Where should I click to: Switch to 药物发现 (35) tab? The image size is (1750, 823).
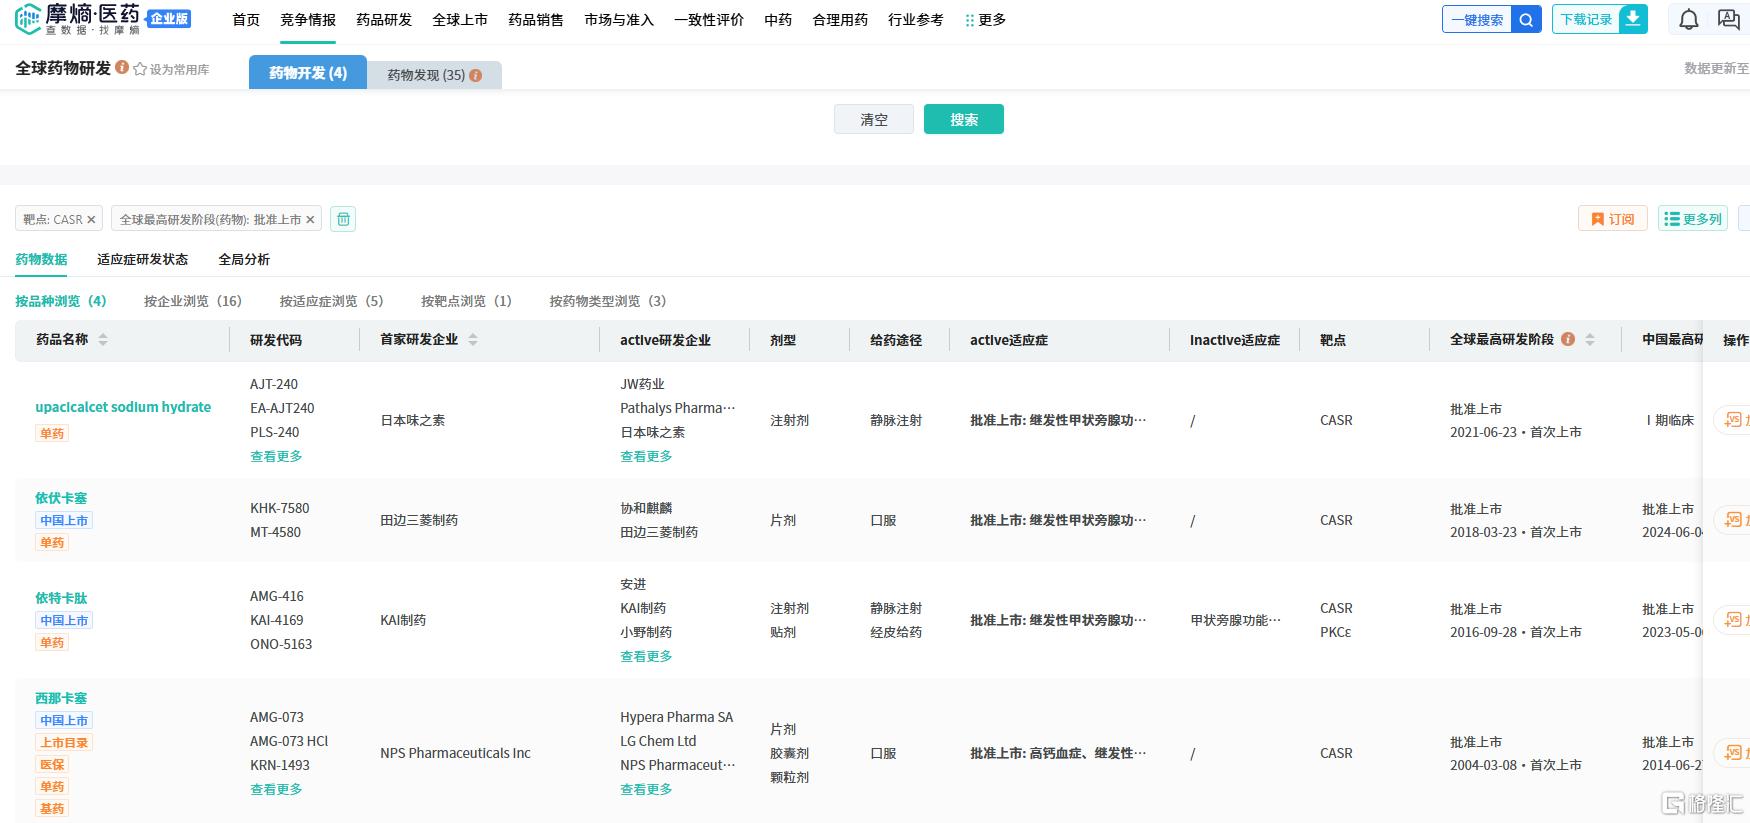click(434, 75)
